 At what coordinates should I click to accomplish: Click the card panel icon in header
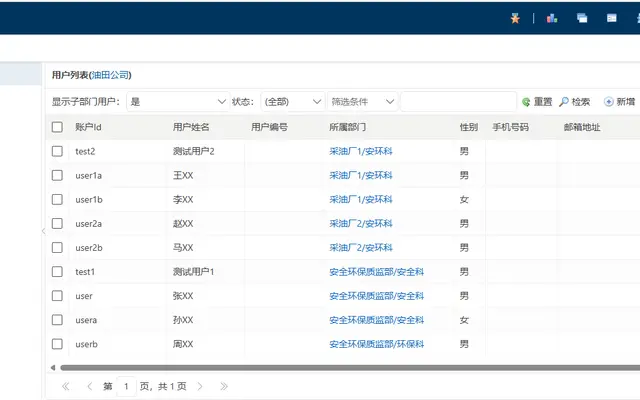pyautogui.click(x=611, y=18)
